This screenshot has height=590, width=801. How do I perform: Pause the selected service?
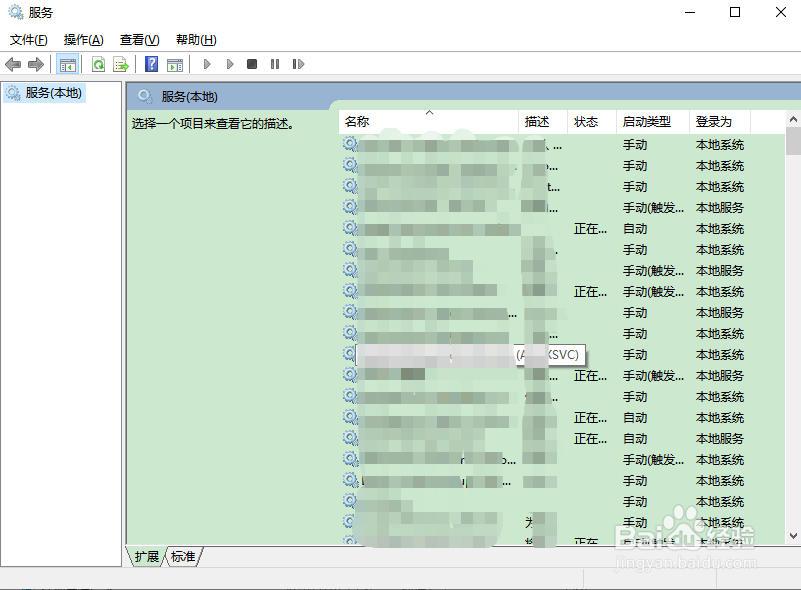274,63
